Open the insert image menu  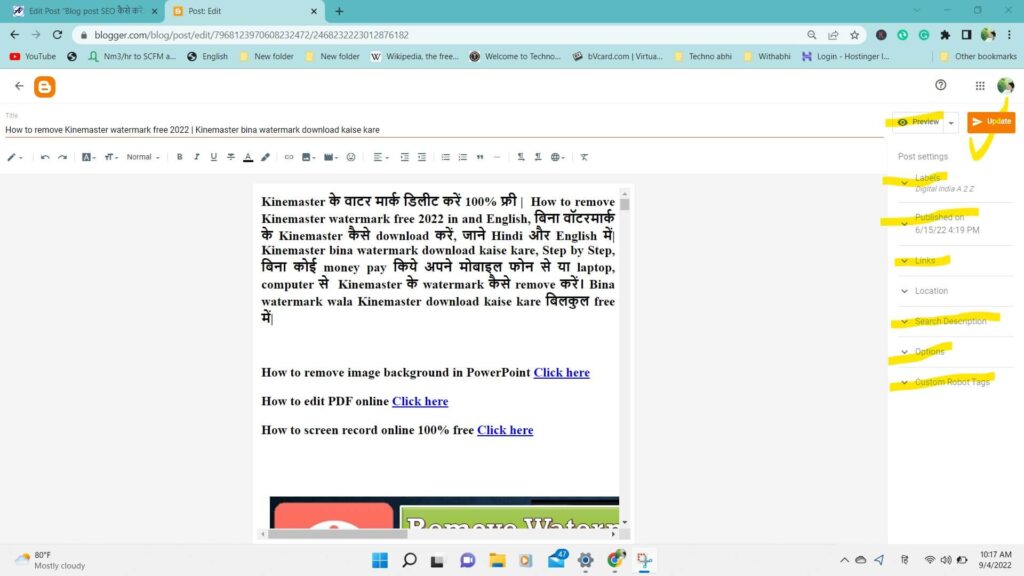308,157
